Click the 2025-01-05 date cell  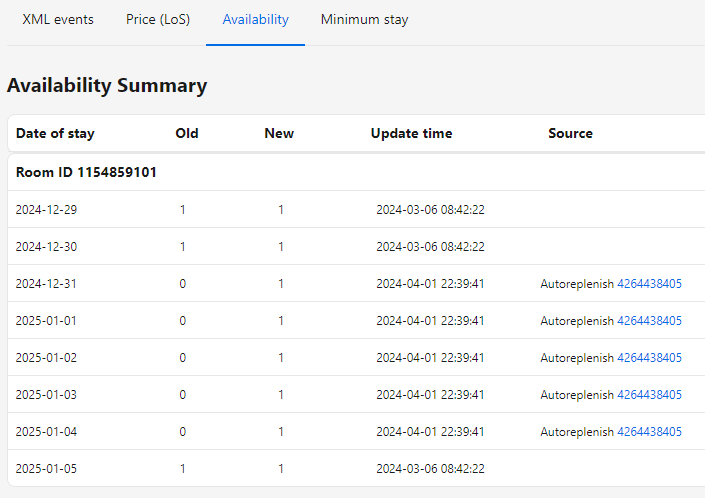pyautogui.click(x=46, y=469)
